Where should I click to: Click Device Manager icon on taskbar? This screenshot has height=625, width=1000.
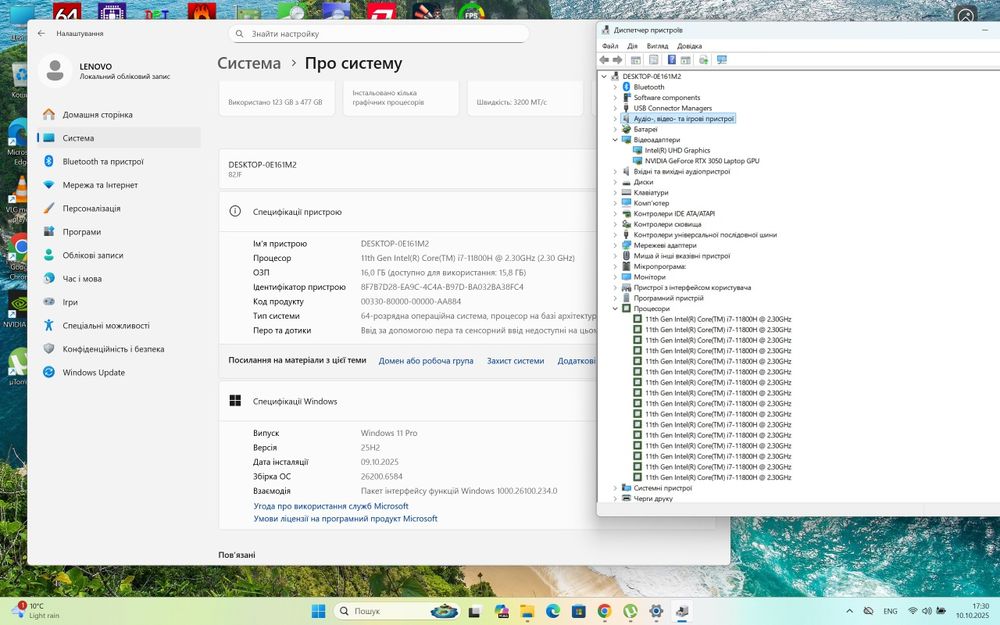682,611
